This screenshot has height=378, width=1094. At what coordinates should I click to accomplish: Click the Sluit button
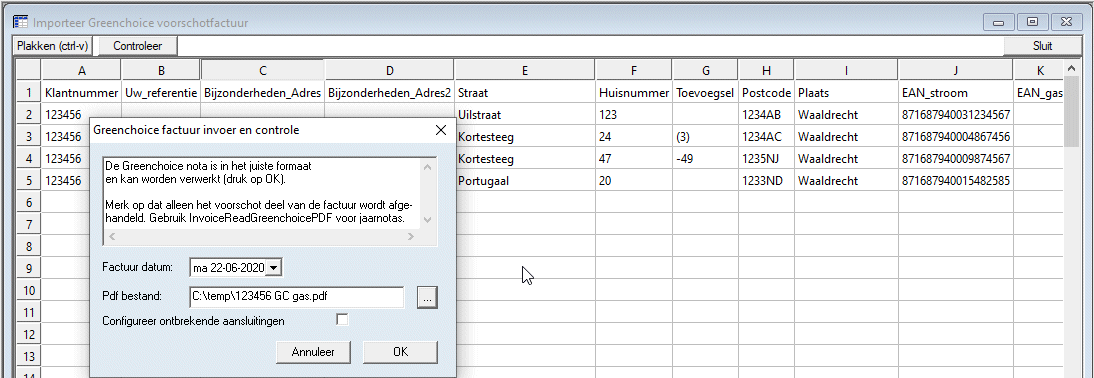point(1042,46)
